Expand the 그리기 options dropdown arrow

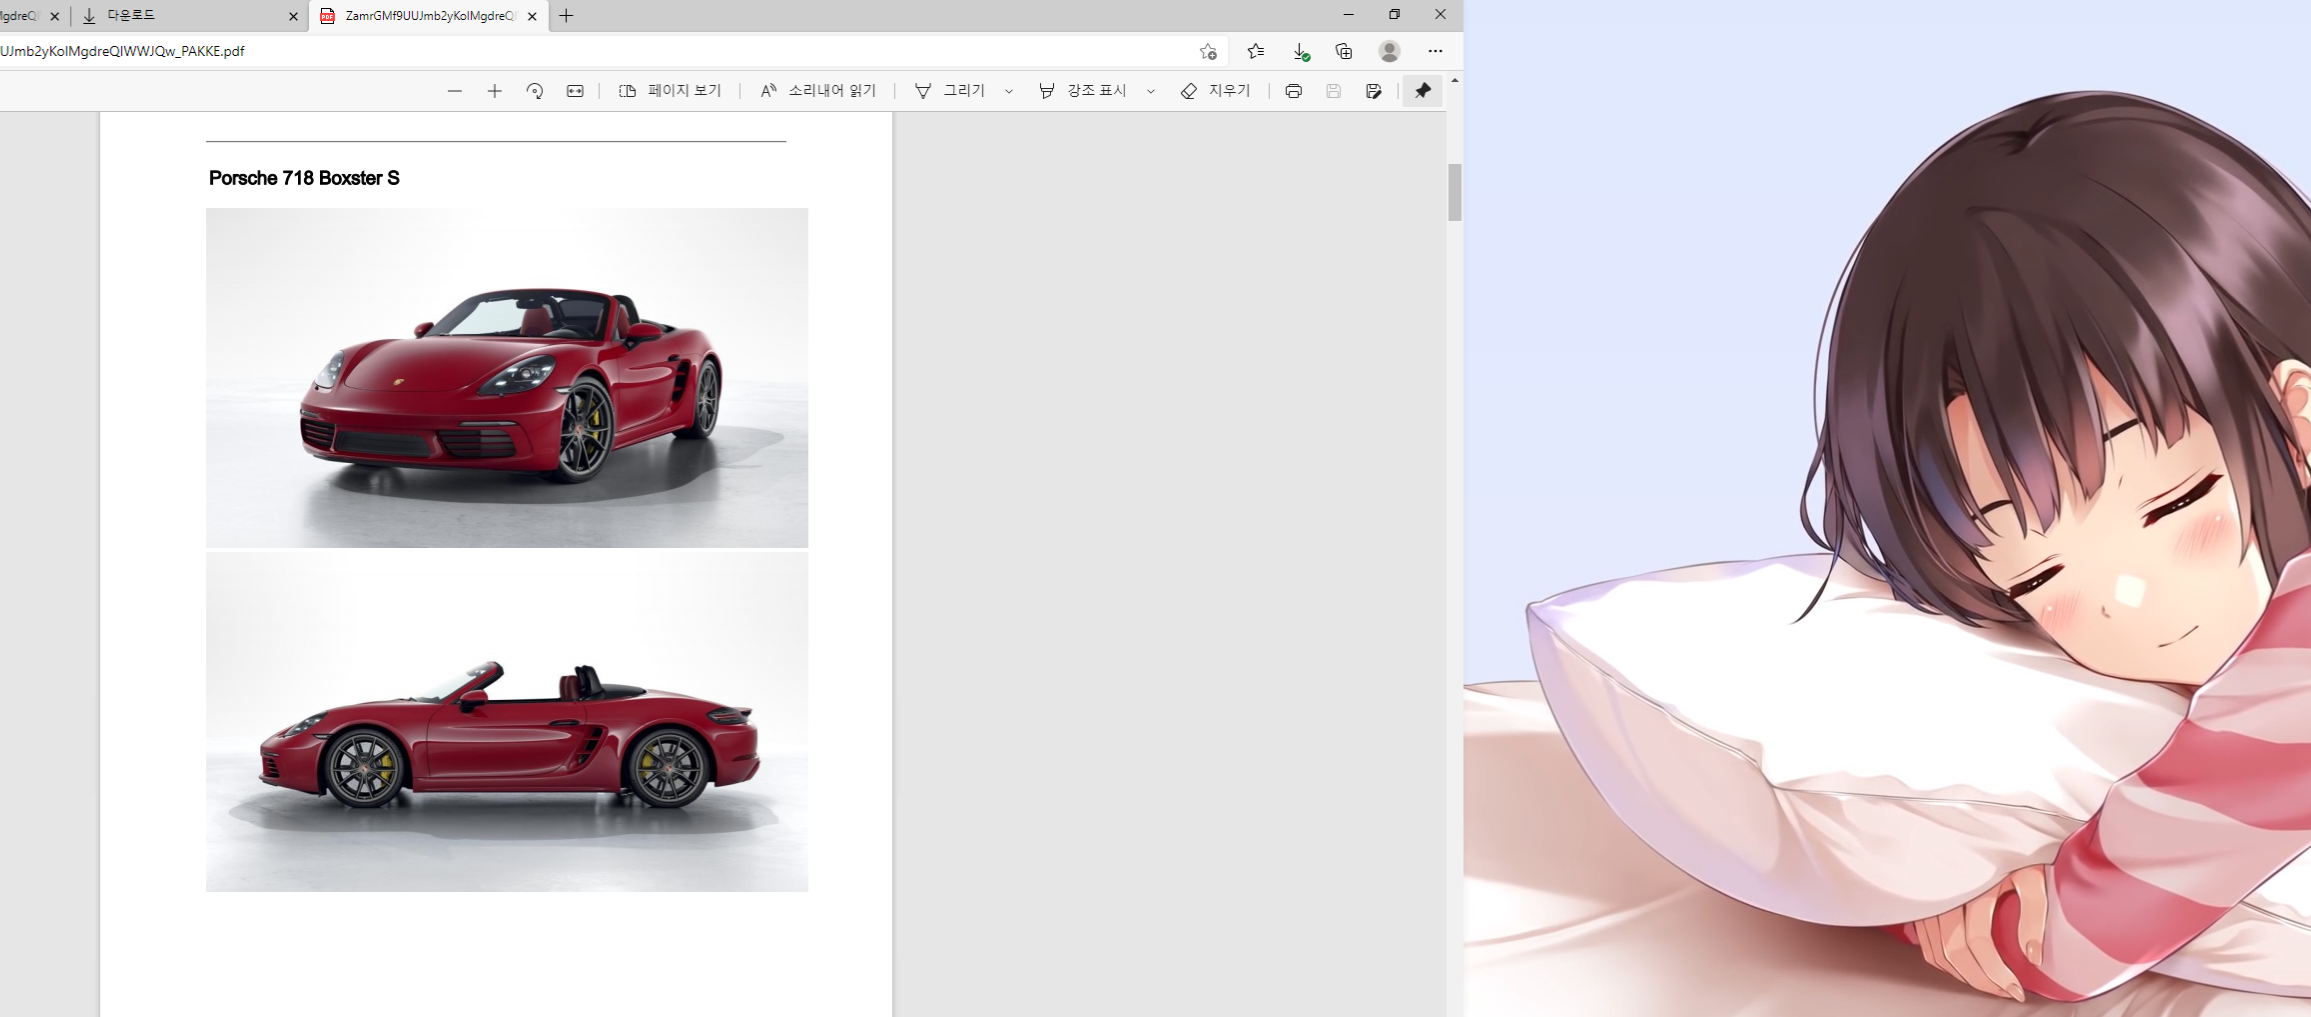(1009, 91)
